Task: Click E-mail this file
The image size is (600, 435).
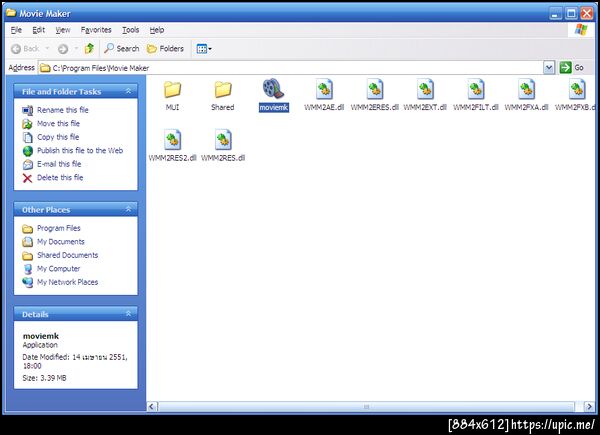Action: pyautogui.click(x=59, y=164)
